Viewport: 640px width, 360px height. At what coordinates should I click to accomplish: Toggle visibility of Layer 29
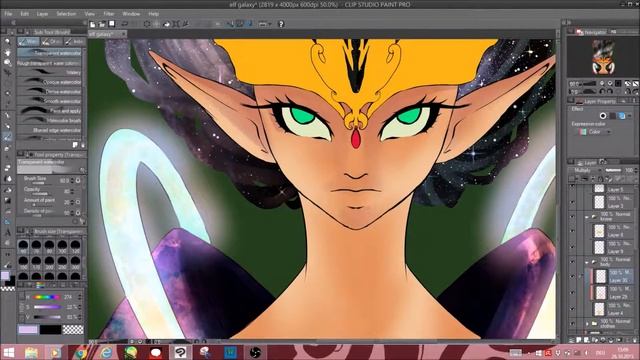[572, 293]
